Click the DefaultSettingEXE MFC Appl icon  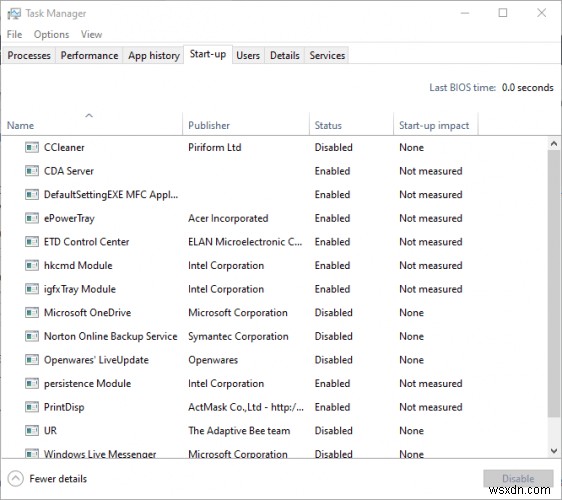[x=32, y=195]
